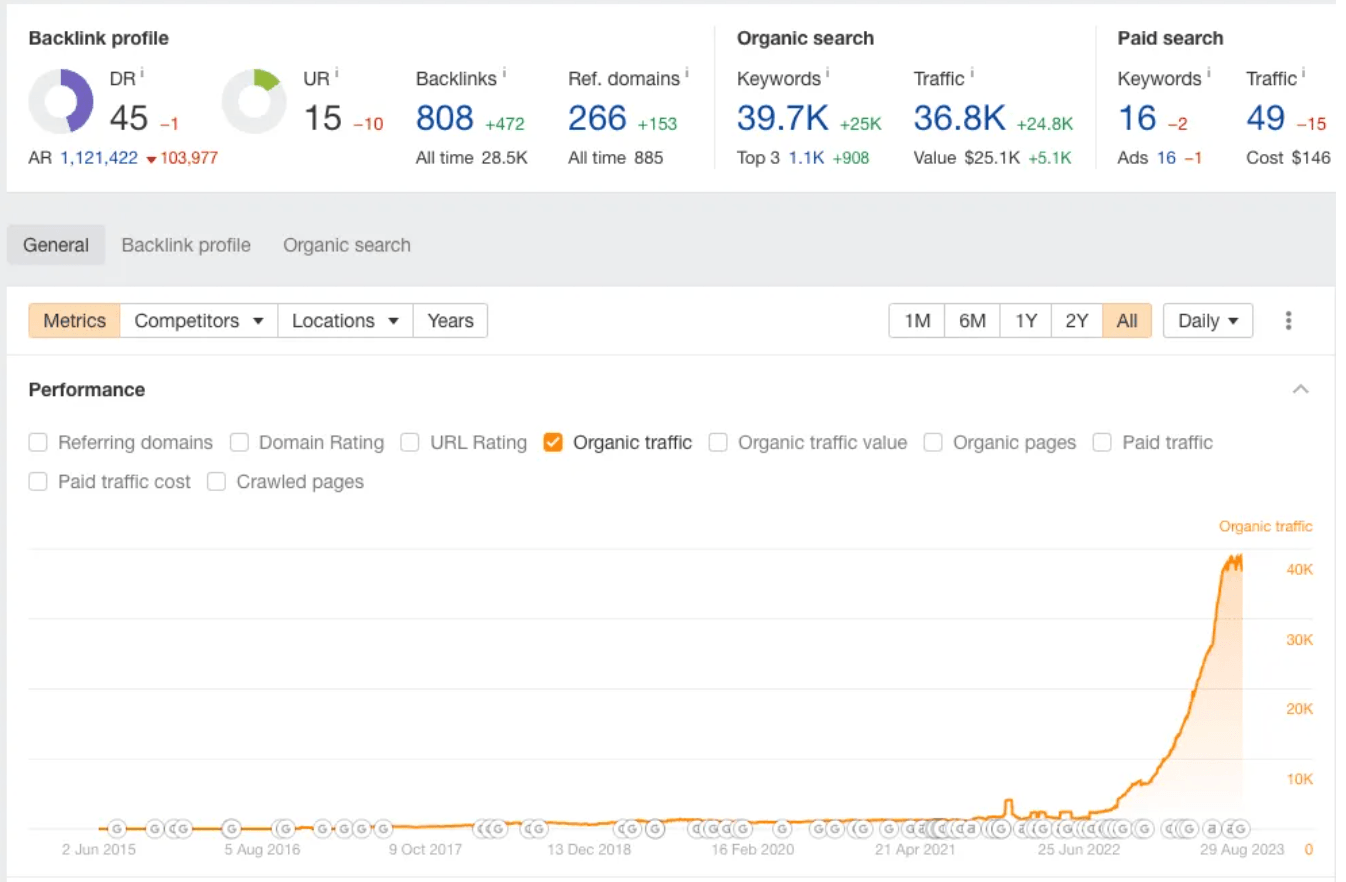Viewport: 1346px width, 882px height.
Task: Click the UR info icon
Action: tap(336, 73)
